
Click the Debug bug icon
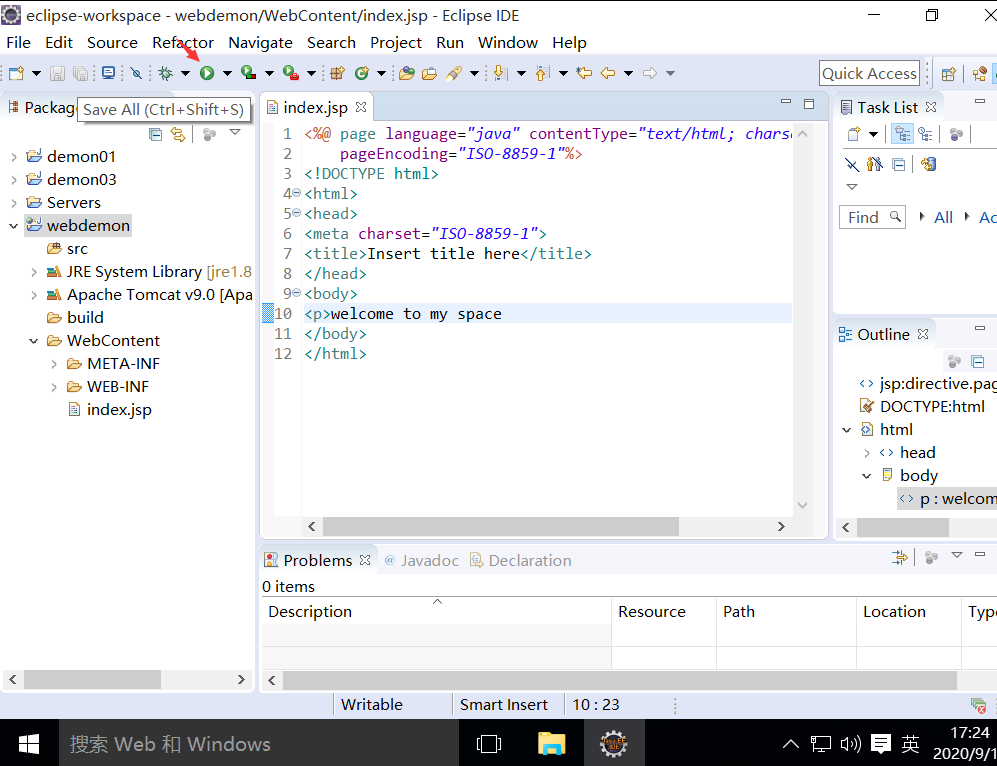click(x=166, y=73)
